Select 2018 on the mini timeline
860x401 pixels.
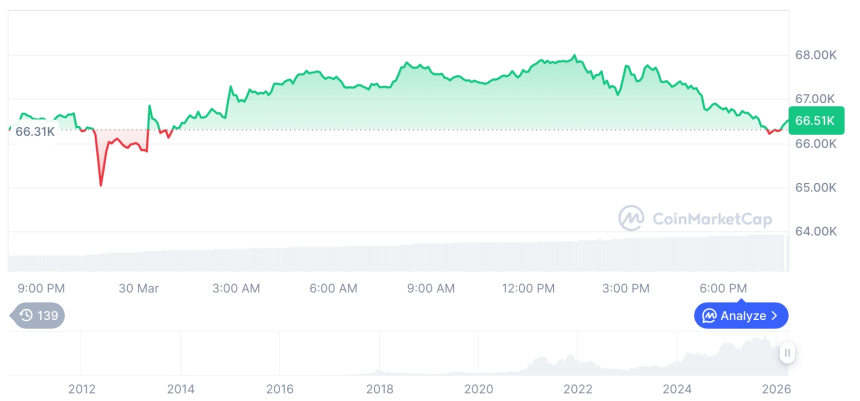pos(379,388)
